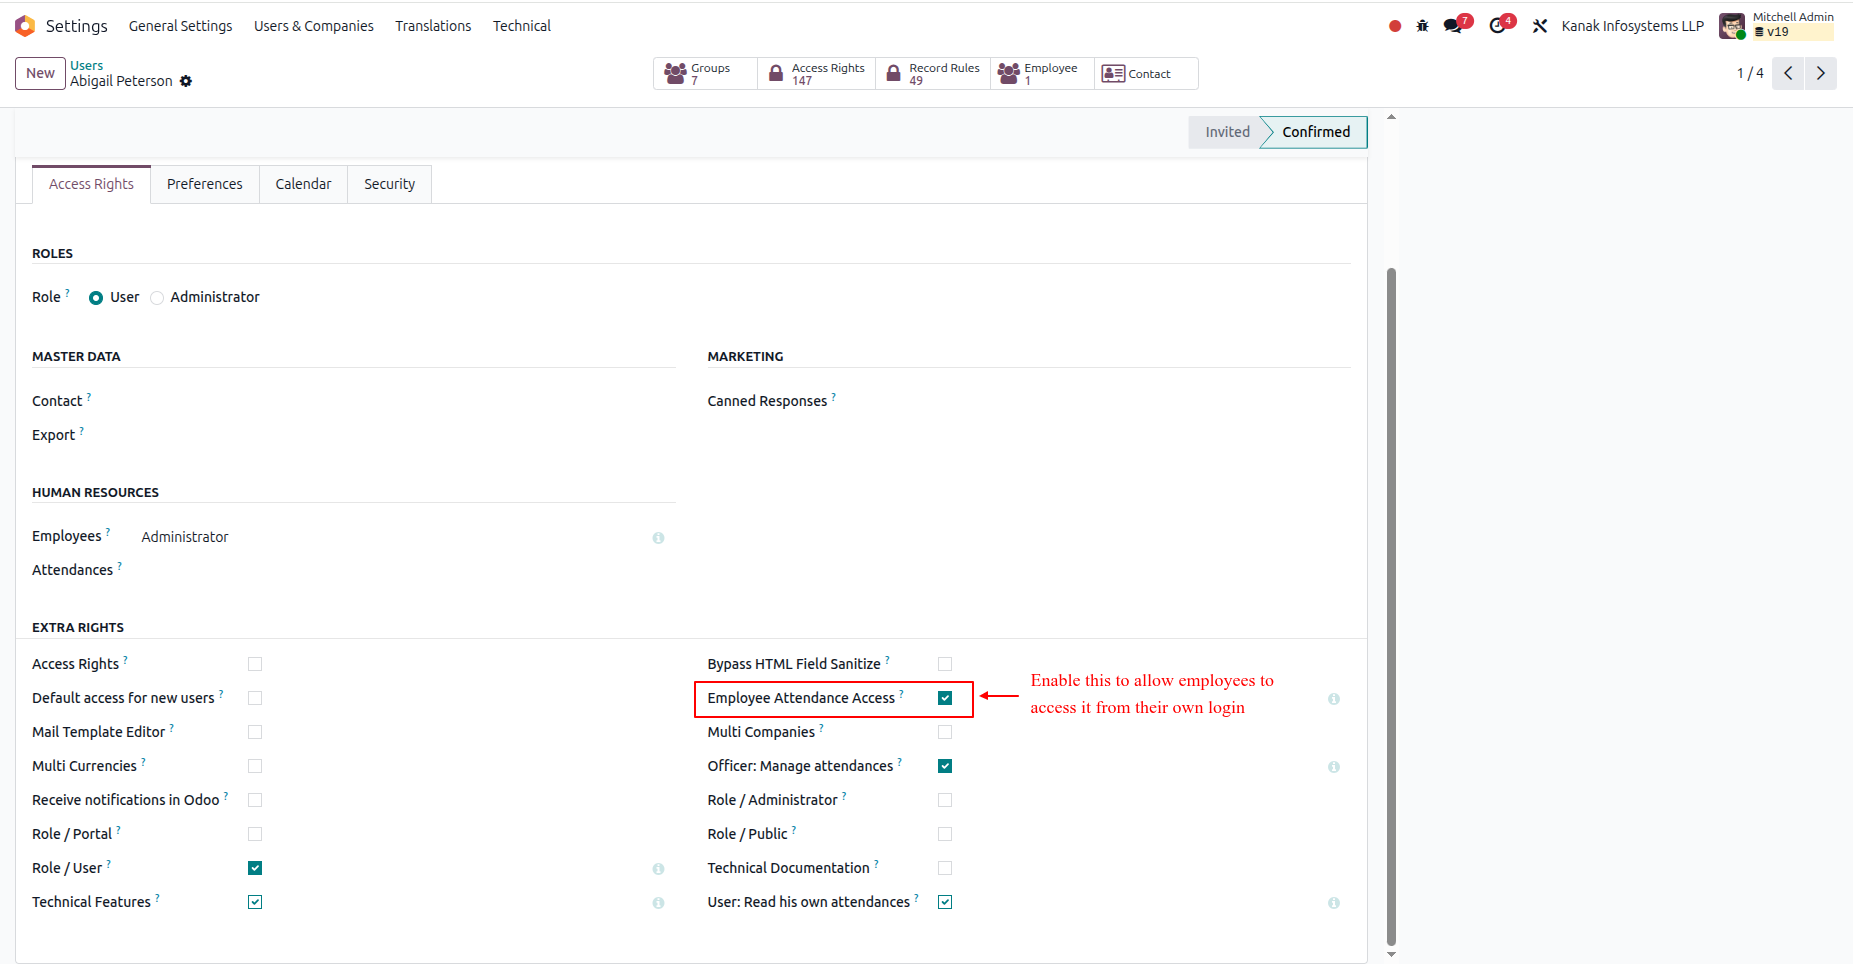Switch to the Preferences tab

tap(205, 184)
